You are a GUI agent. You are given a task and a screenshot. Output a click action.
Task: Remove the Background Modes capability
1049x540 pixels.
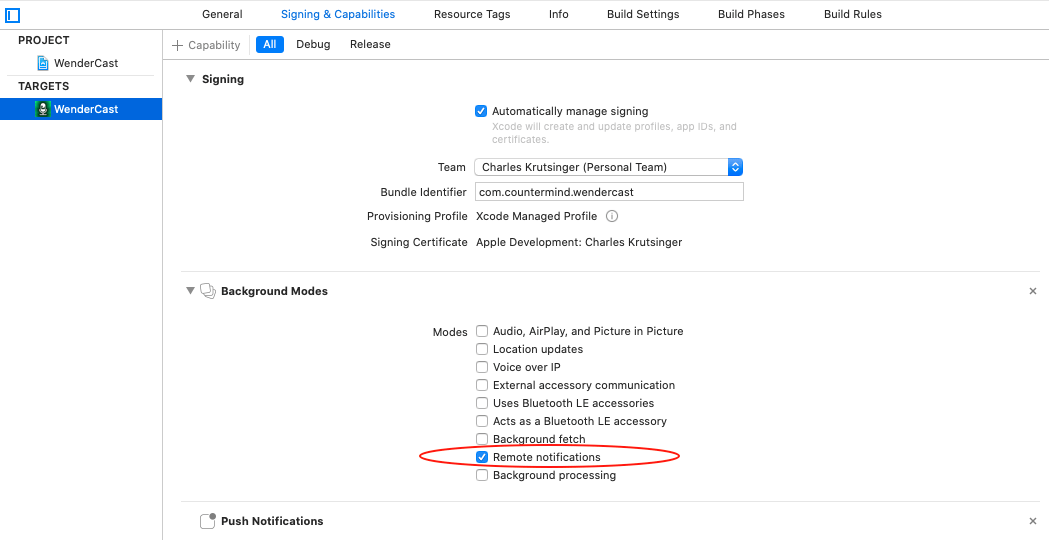[1033, 291]
